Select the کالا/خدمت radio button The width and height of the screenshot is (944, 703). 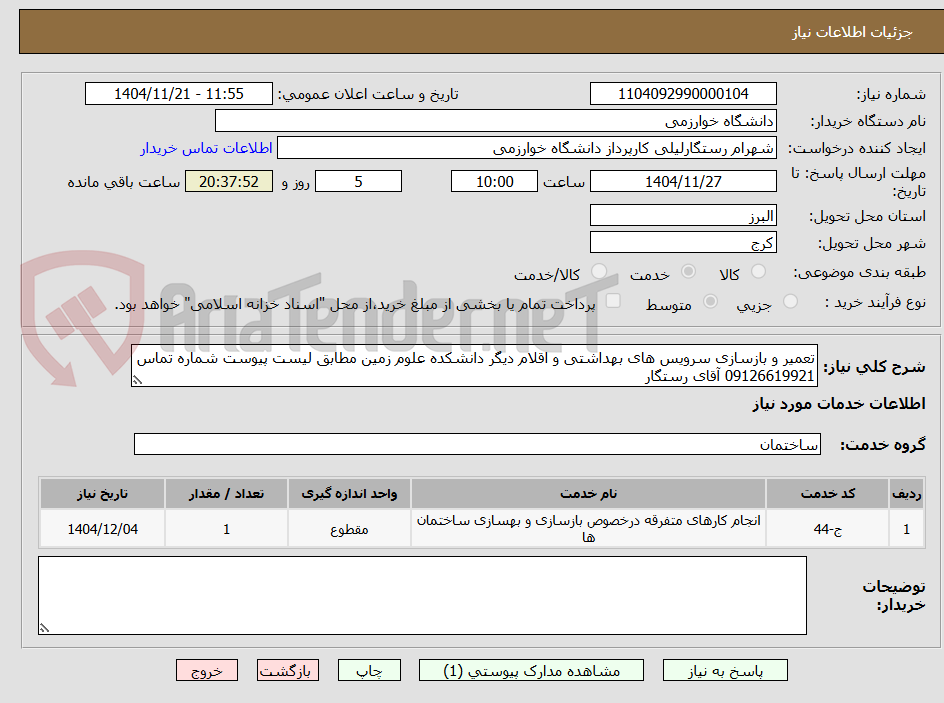[x=599, y=272]
